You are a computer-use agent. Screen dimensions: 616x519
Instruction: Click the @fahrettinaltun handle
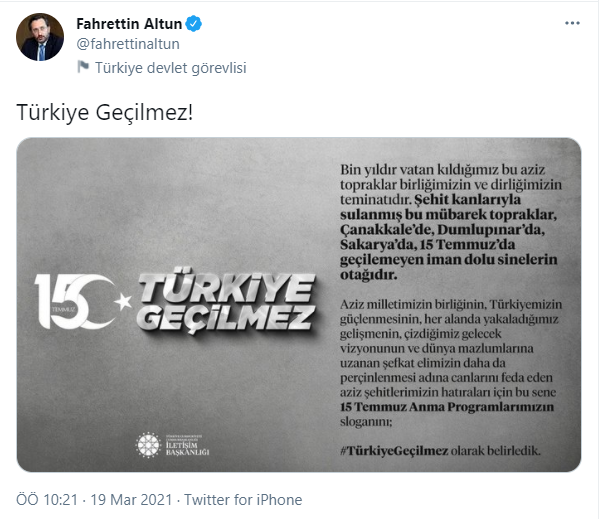128,44
